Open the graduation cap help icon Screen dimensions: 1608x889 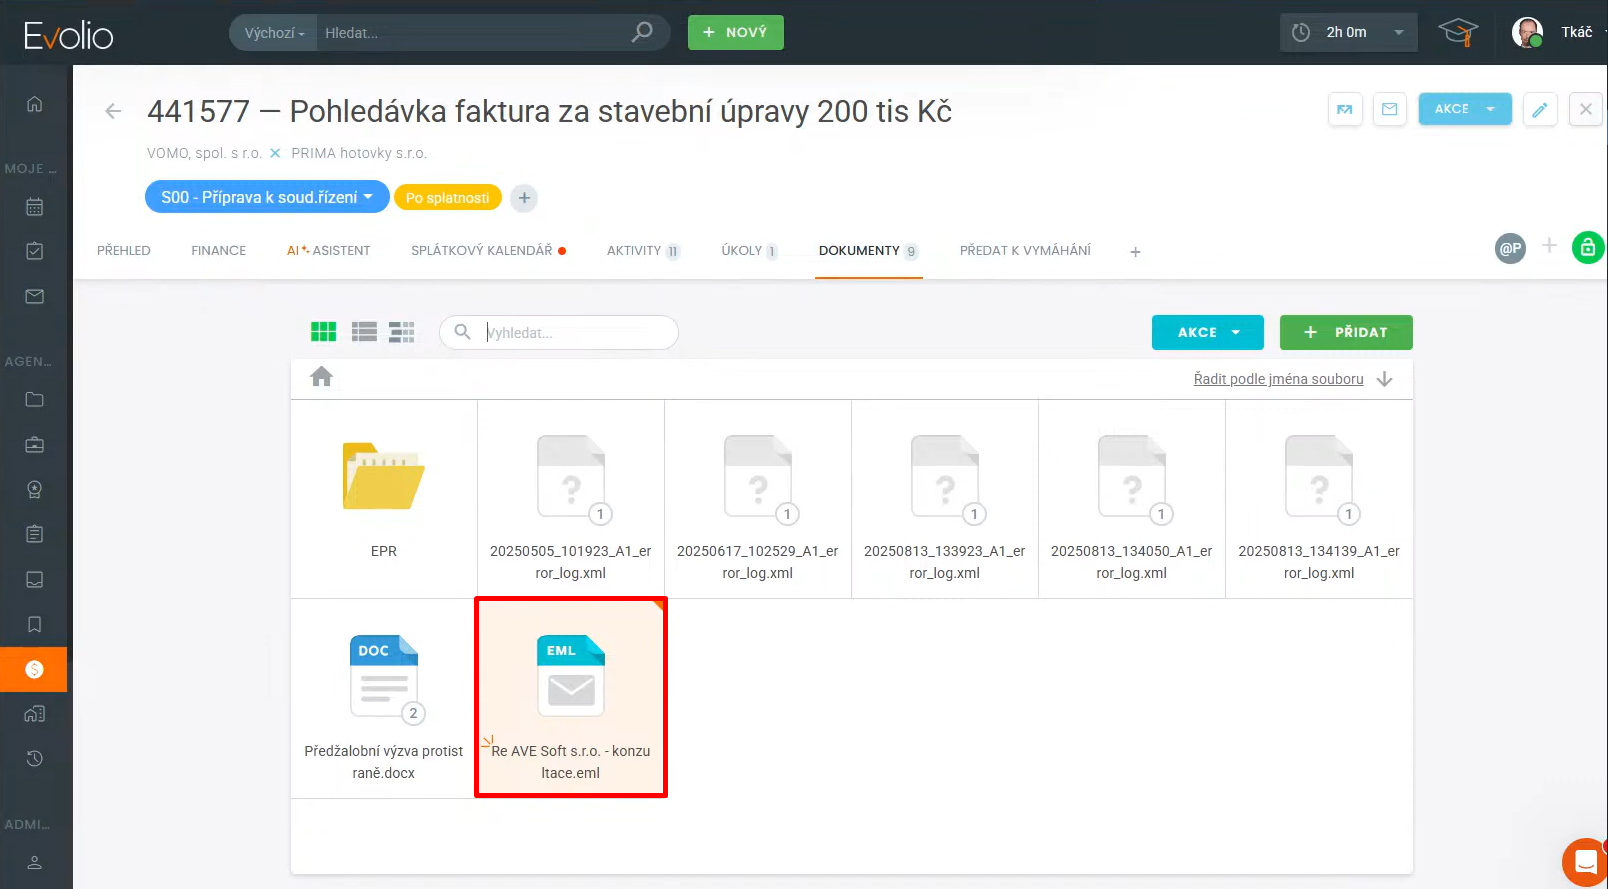point(1457,33)
